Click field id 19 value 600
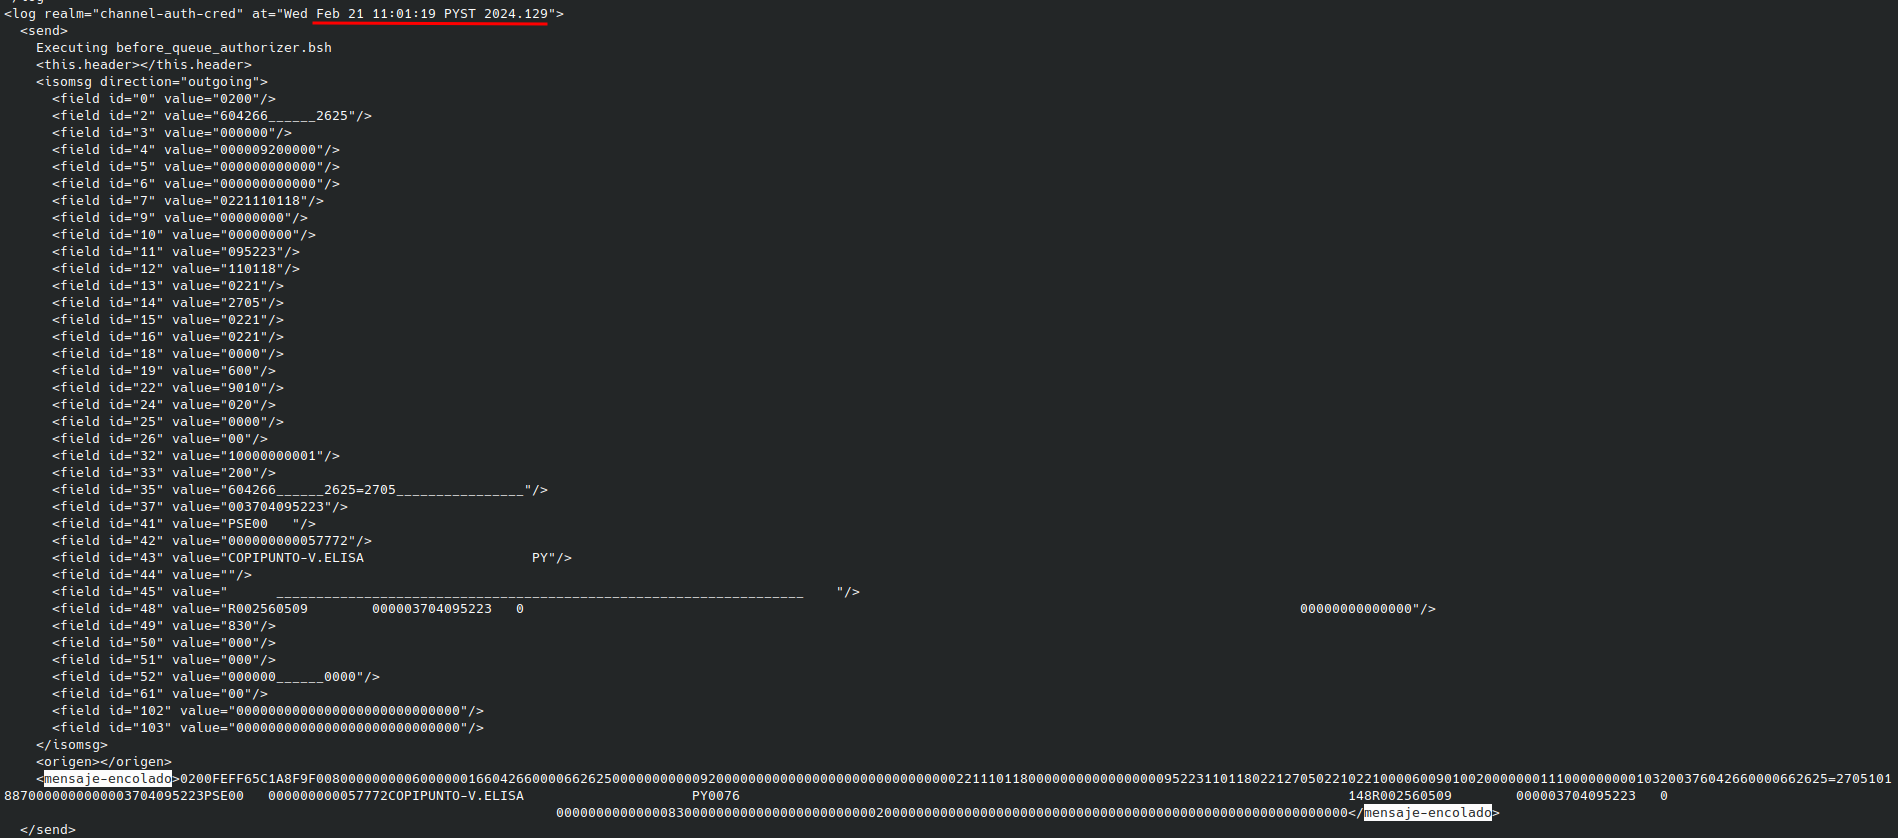The height and width of the screenshot is (838, 1898). point(164,371)
